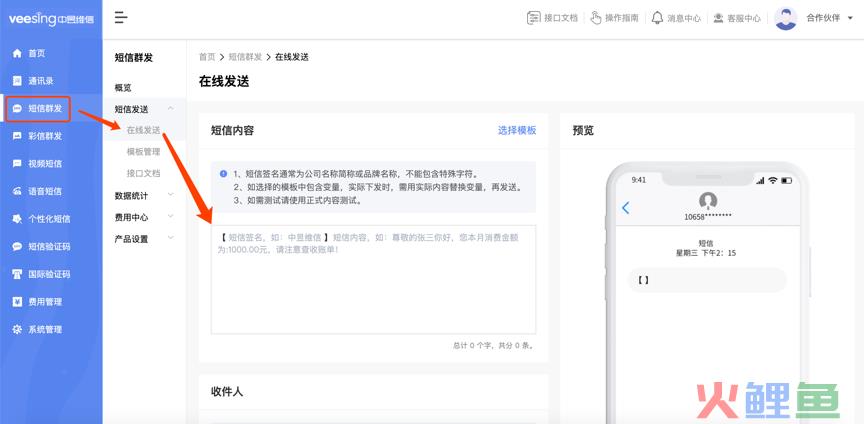
Task: Expand the 产品设置 submenu chevron
Action: 170,238
